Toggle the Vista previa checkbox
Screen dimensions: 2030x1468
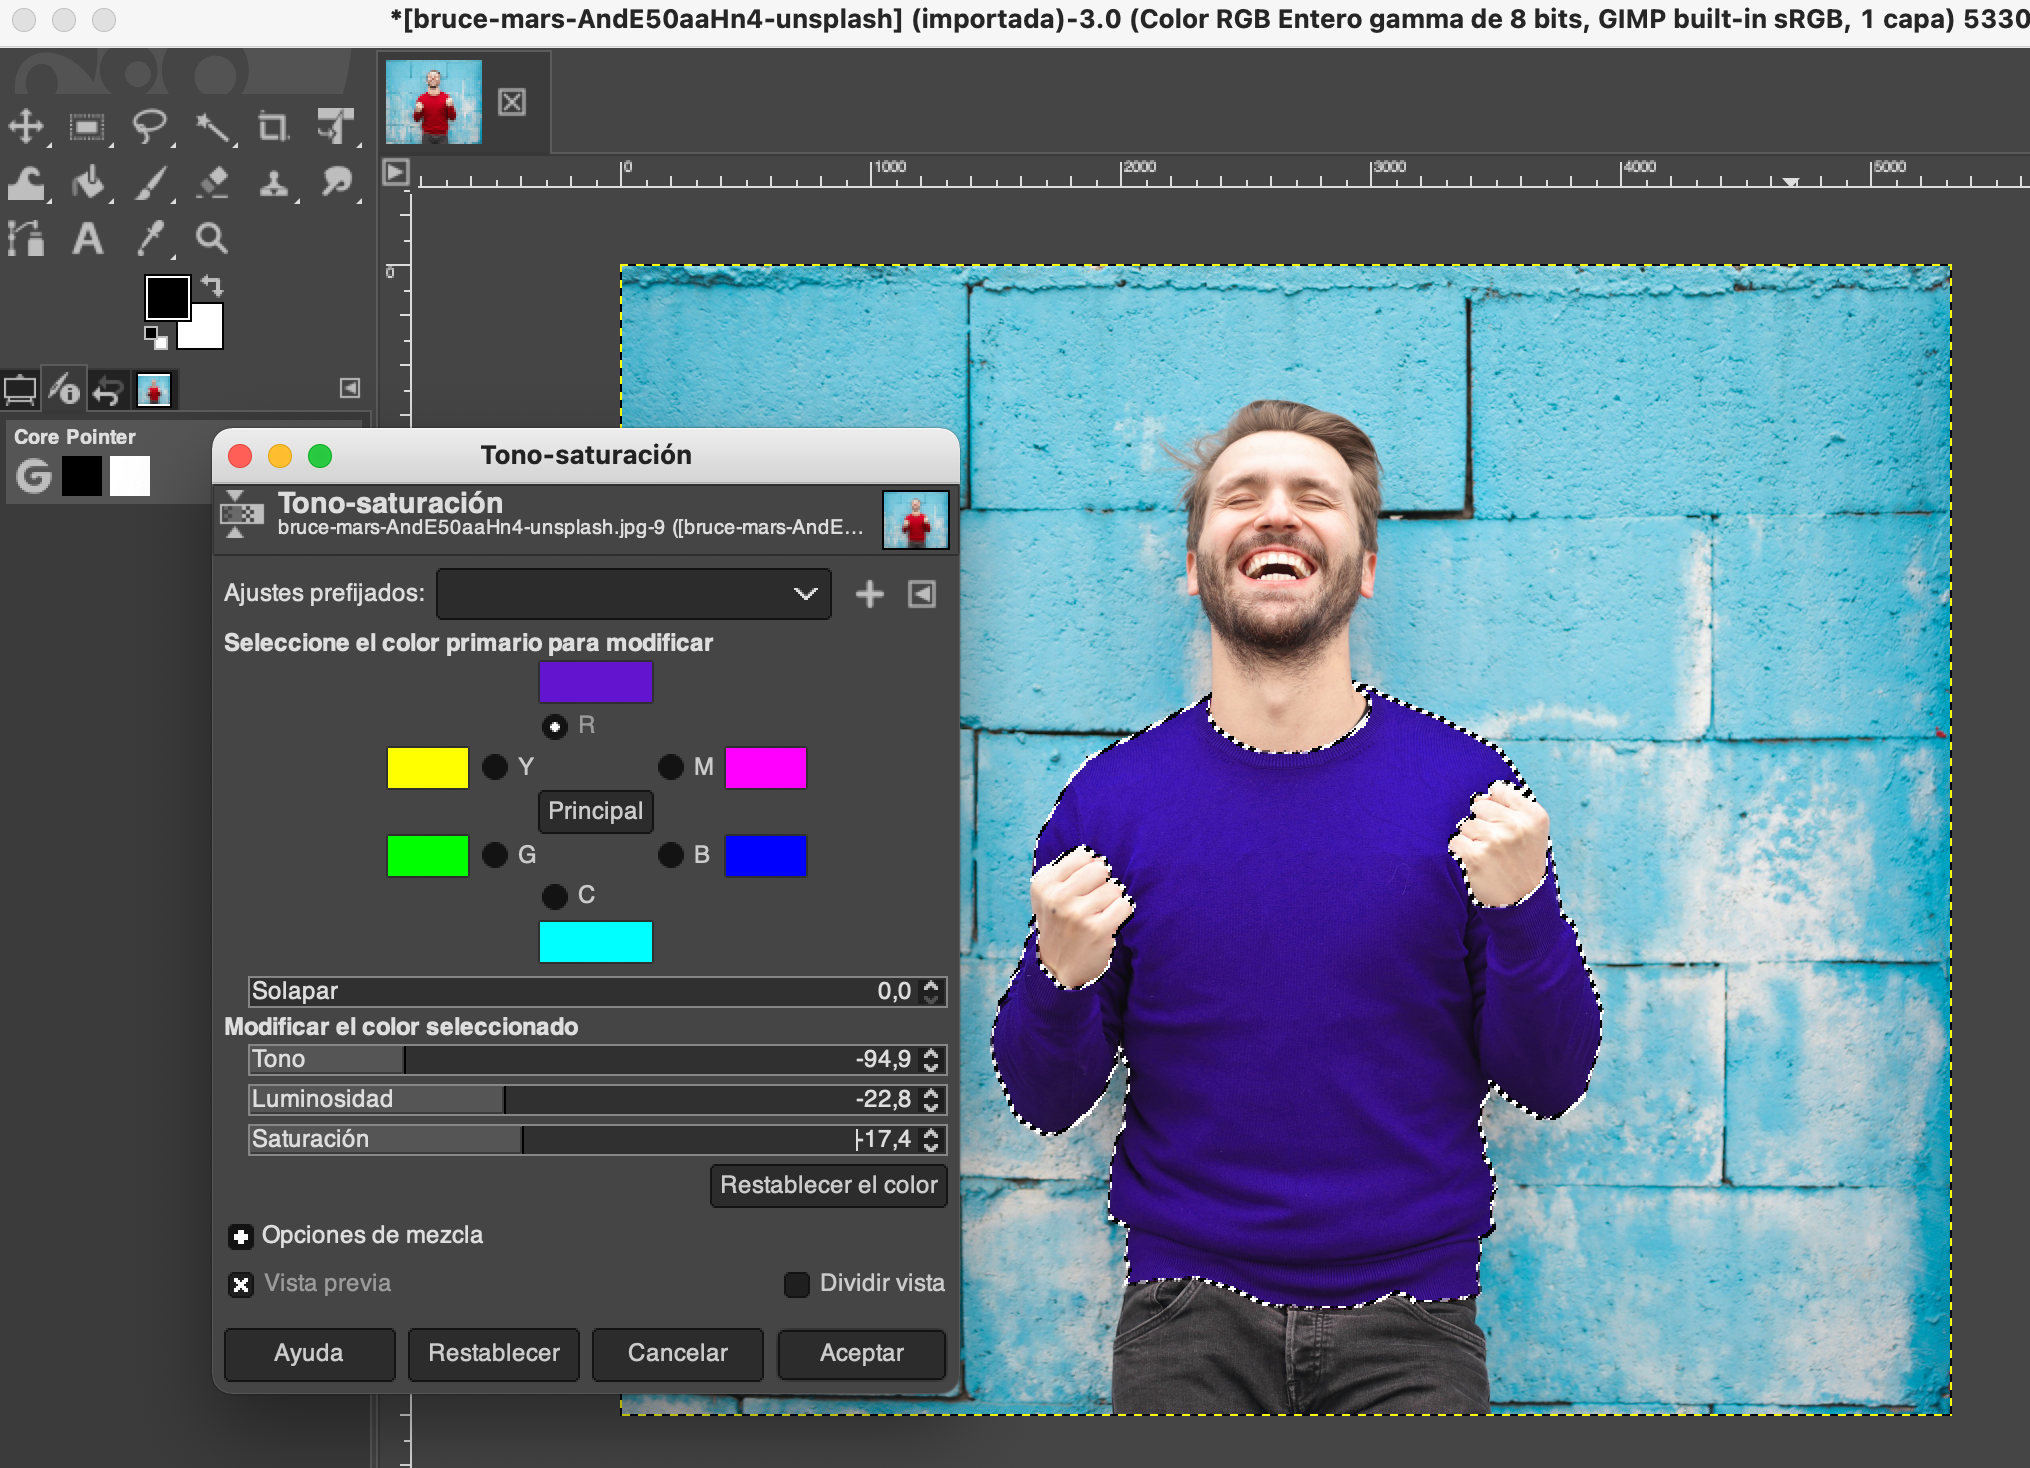[241, 1284]
